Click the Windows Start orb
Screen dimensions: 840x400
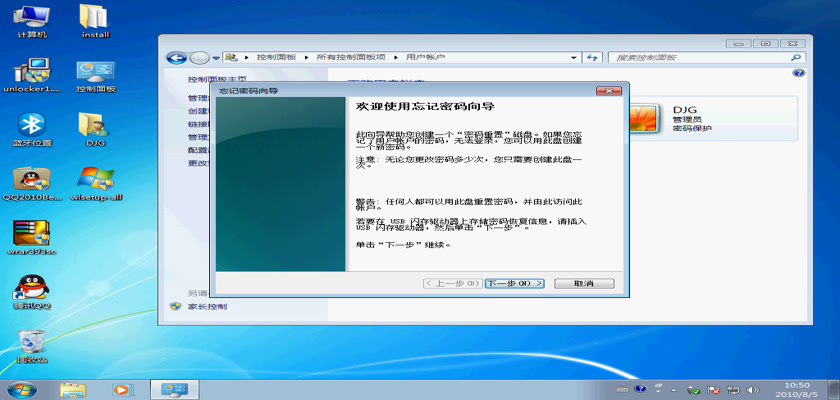point(19,388)
